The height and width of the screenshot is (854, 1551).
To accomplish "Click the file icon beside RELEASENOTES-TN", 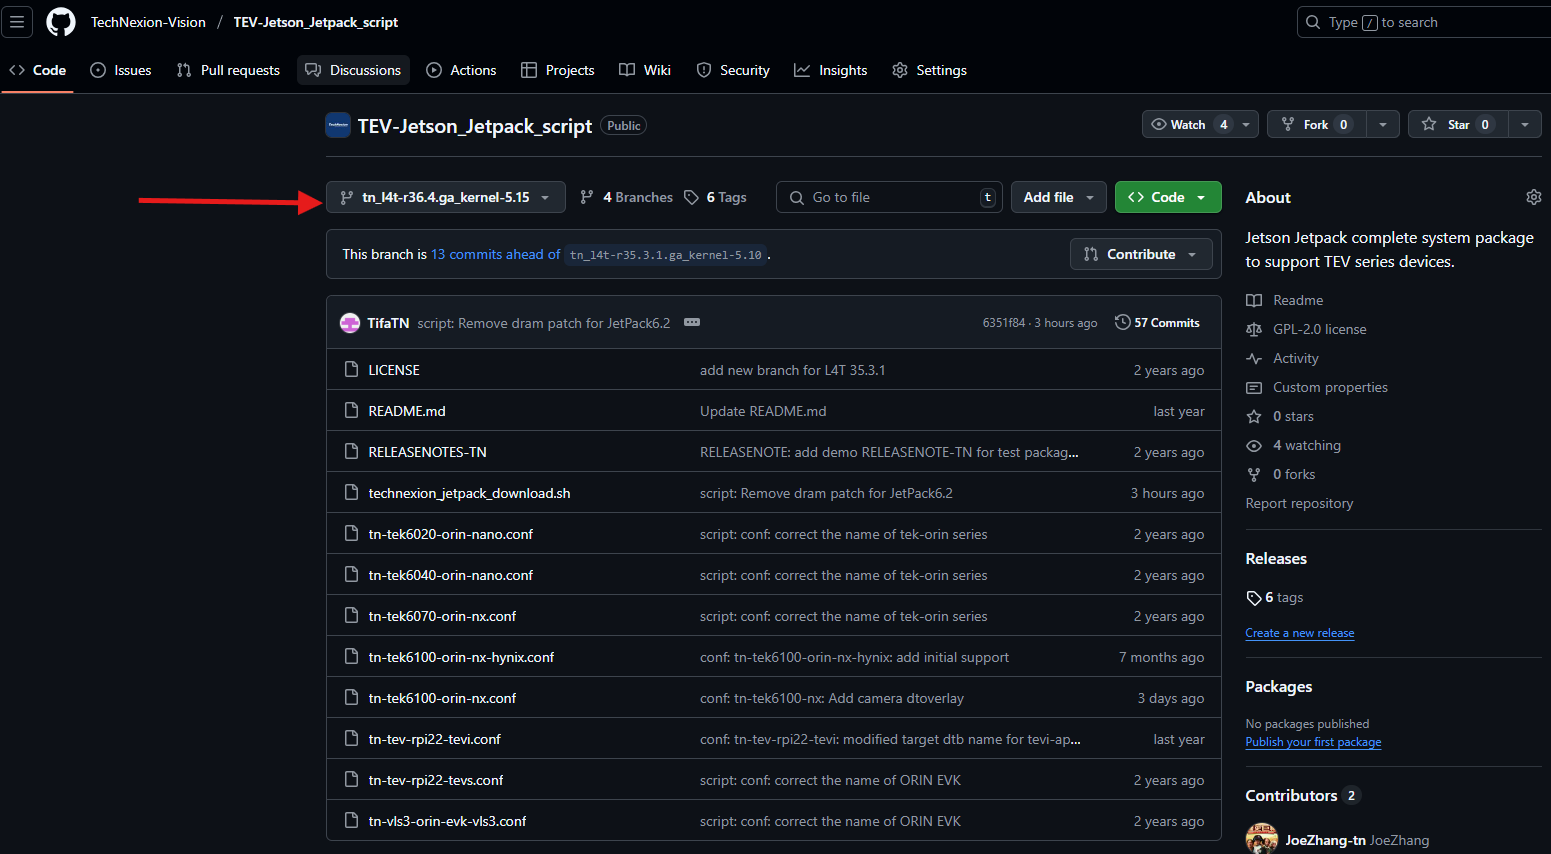I will tap(351, 451).
